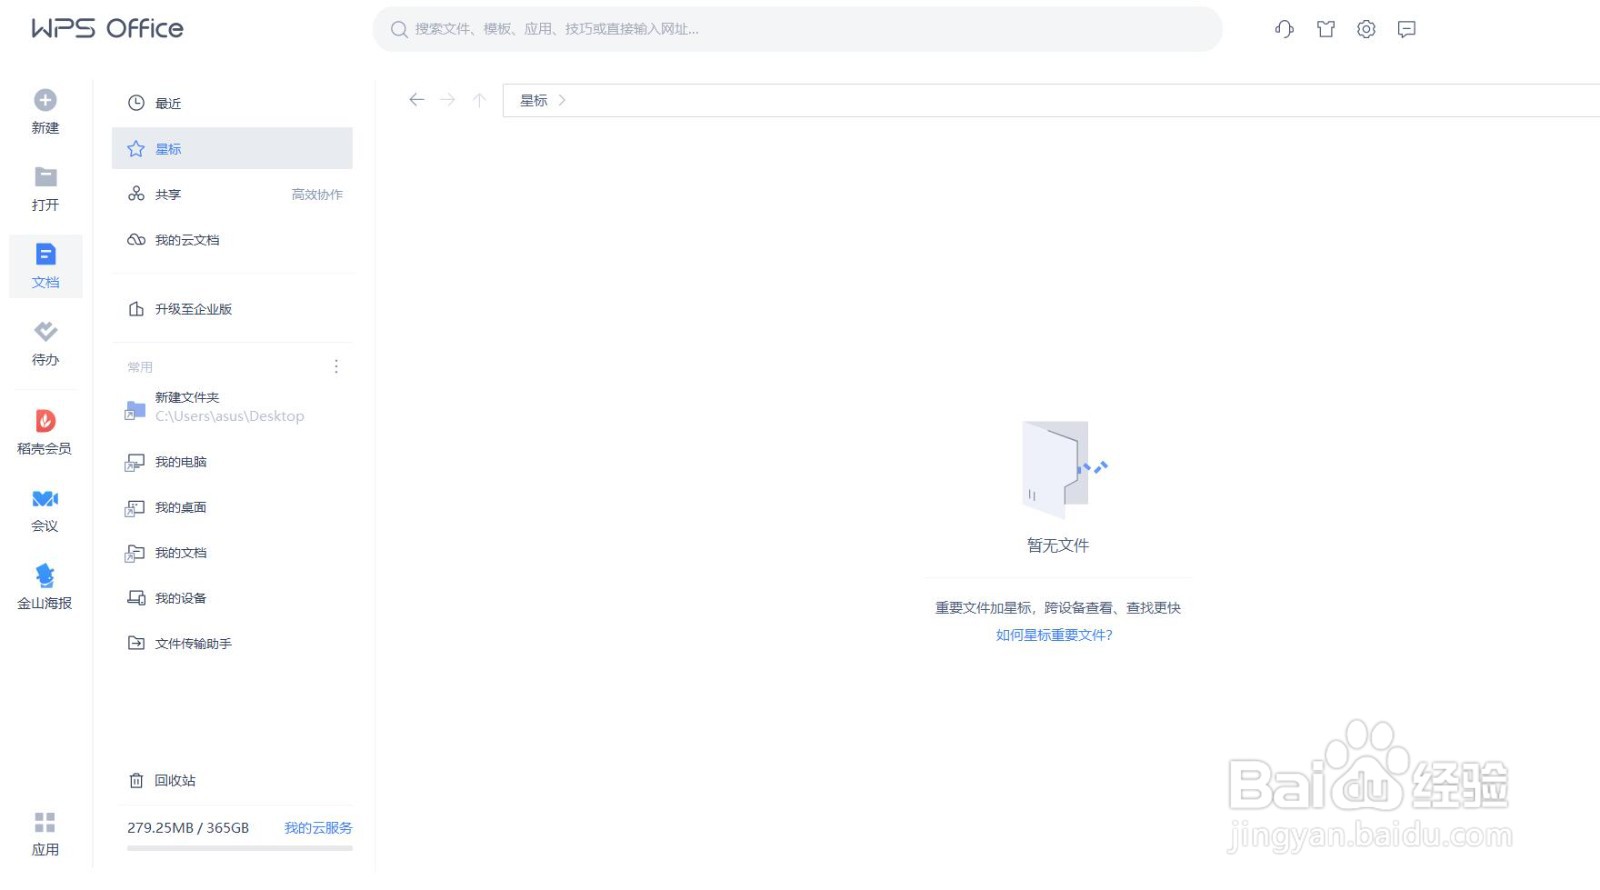Open the 常用 three-dot more menu
This screenshot has width=1600, height=890.
click(336, 367)
